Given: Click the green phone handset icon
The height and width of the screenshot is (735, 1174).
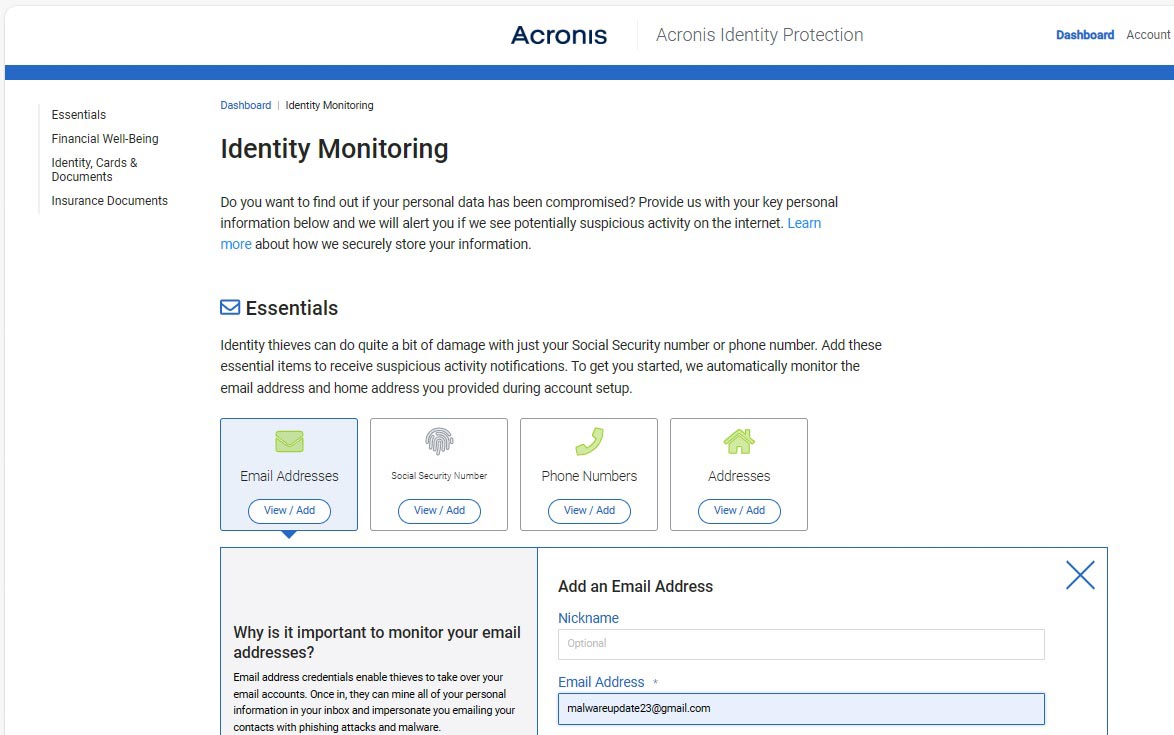Looking at the screenshot, I should tap(589, 441).
